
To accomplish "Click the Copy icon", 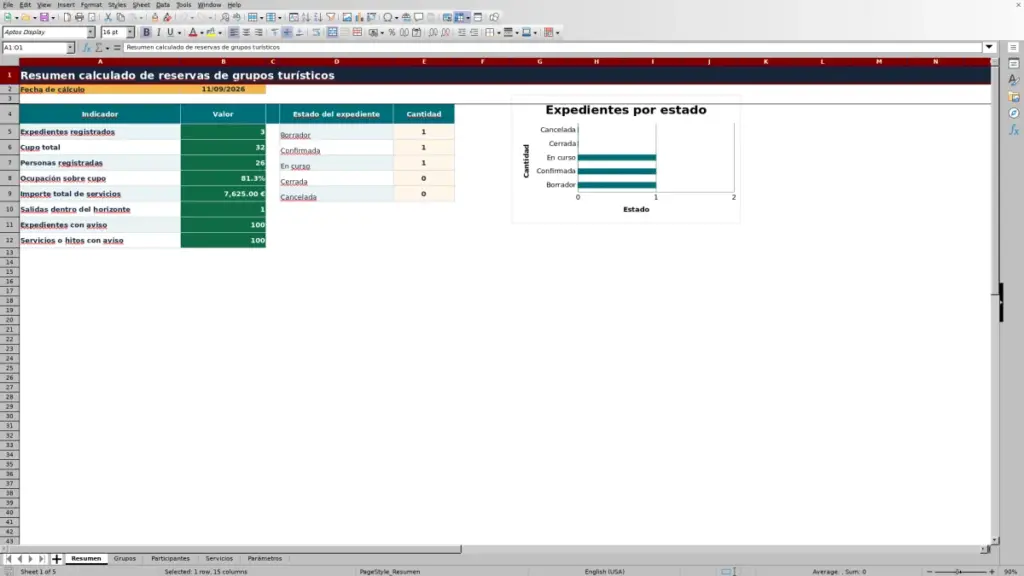I will [121, 17].
